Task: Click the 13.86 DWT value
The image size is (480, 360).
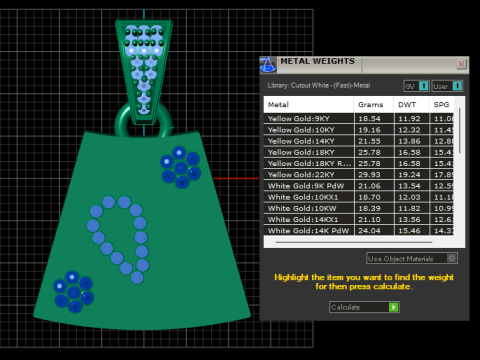Action: click(409, 141)
